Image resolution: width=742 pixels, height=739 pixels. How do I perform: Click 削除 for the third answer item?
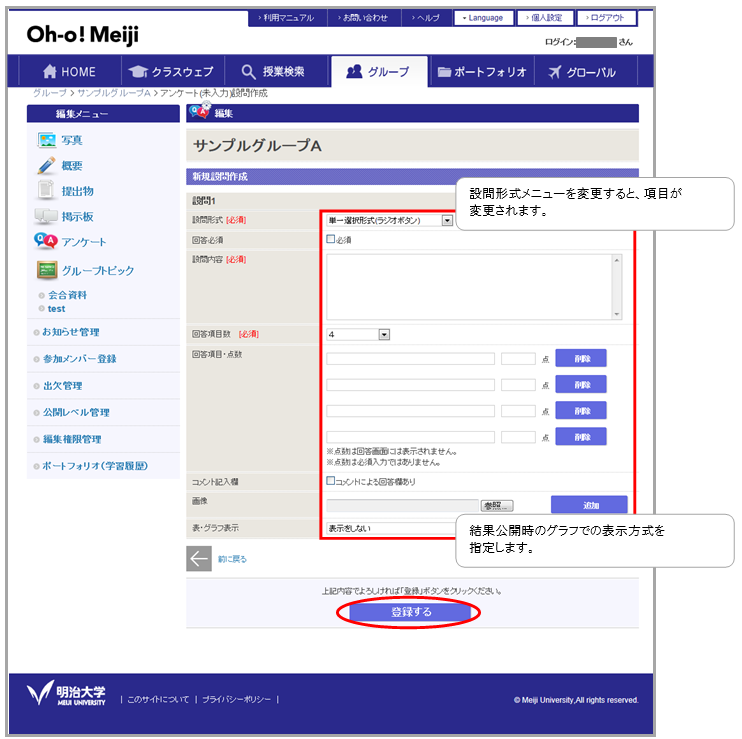581,410
